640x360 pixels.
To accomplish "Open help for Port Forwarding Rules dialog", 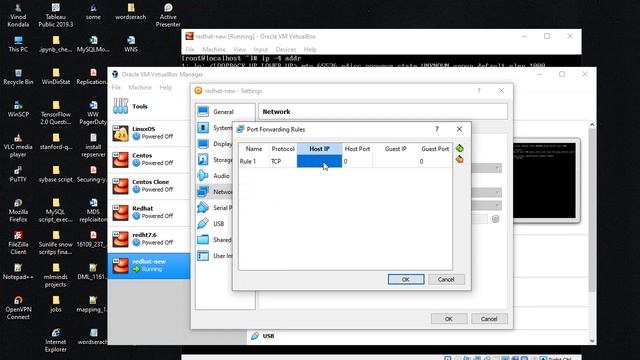I will [437, 129].
